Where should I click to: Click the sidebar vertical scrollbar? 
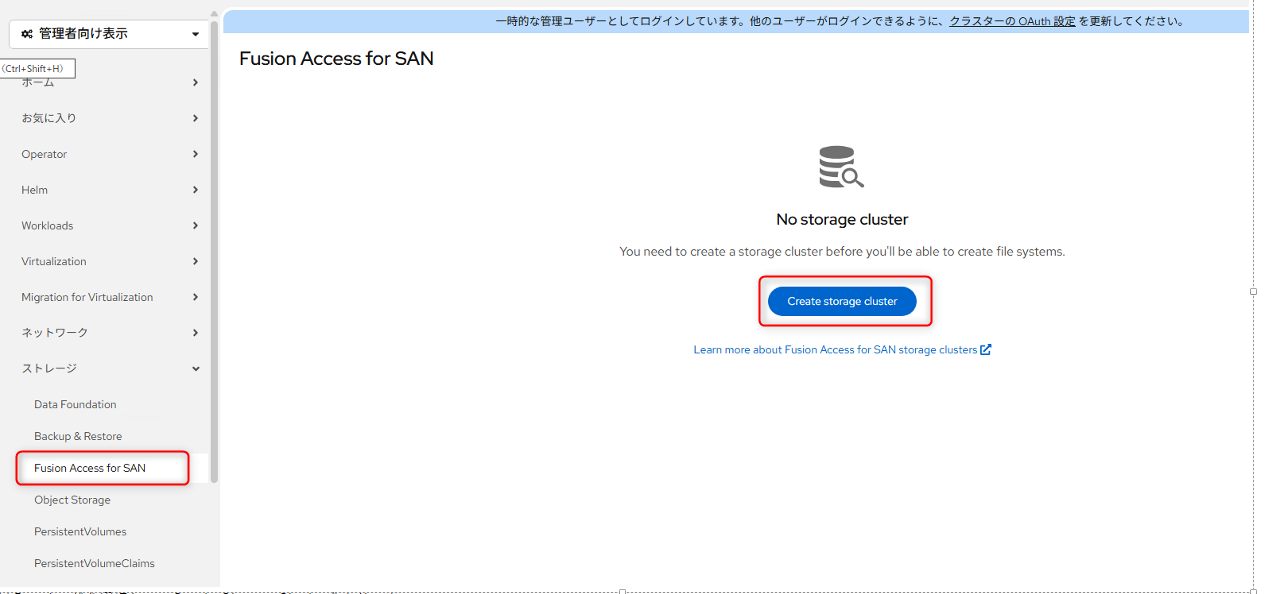tap(214, 250)
